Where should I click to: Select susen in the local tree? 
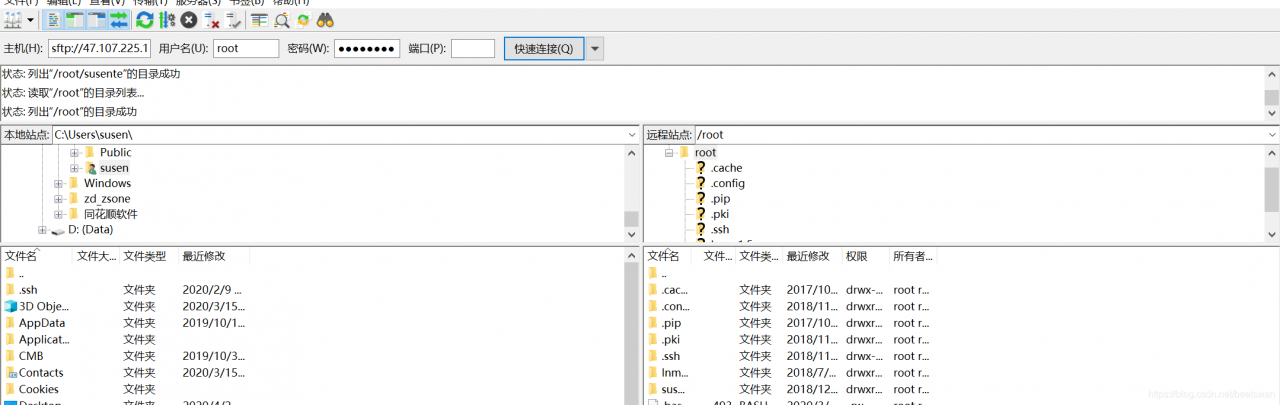point(114,168)
